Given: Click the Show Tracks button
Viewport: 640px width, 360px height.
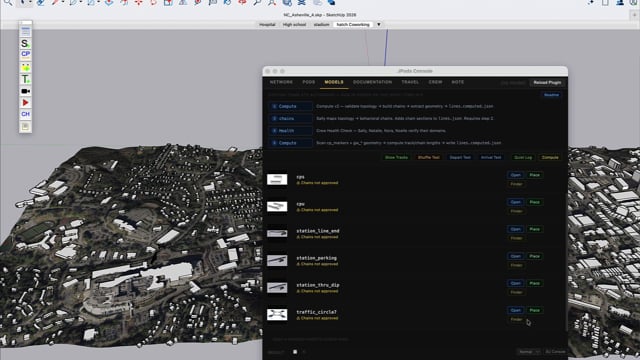Looking at the screenshot, I should click(396, 157).
